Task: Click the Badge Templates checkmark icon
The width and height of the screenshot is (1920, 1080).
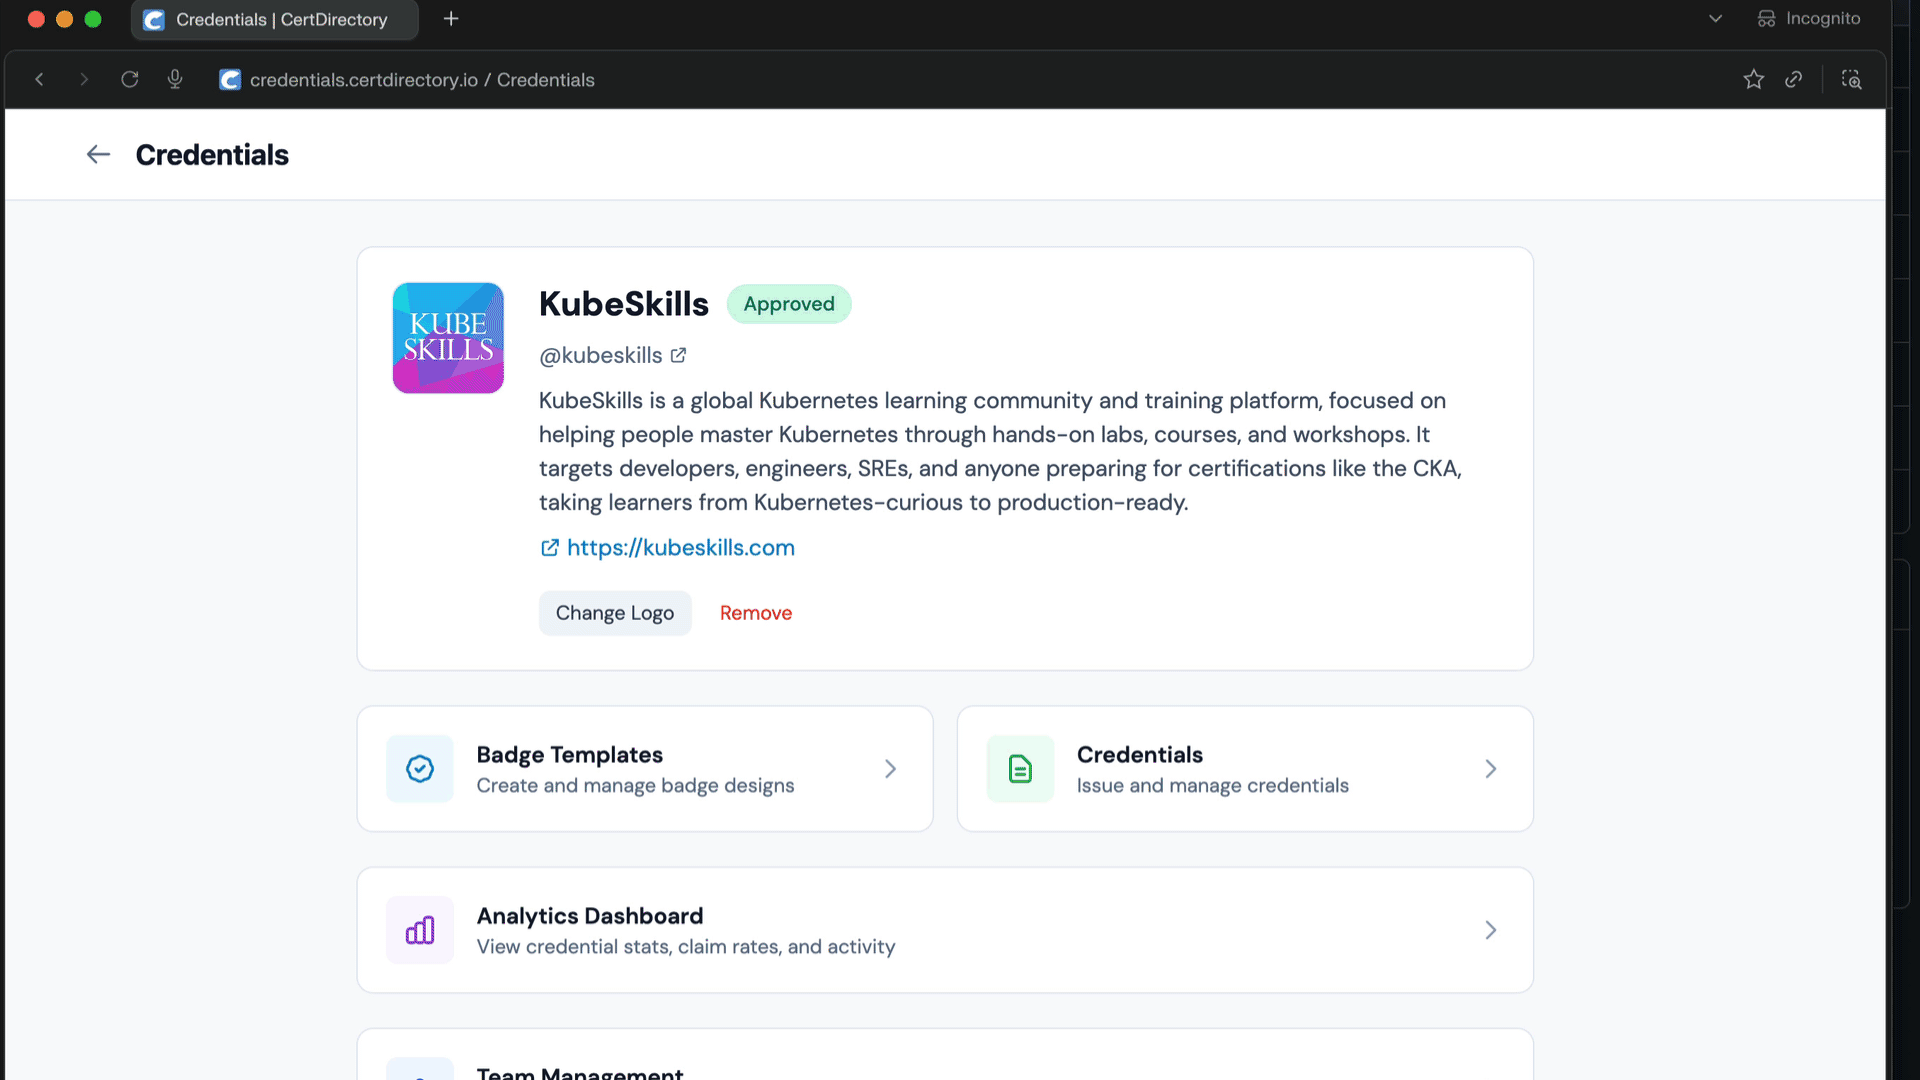Action: pyautogui.click(x=420, y=769)
